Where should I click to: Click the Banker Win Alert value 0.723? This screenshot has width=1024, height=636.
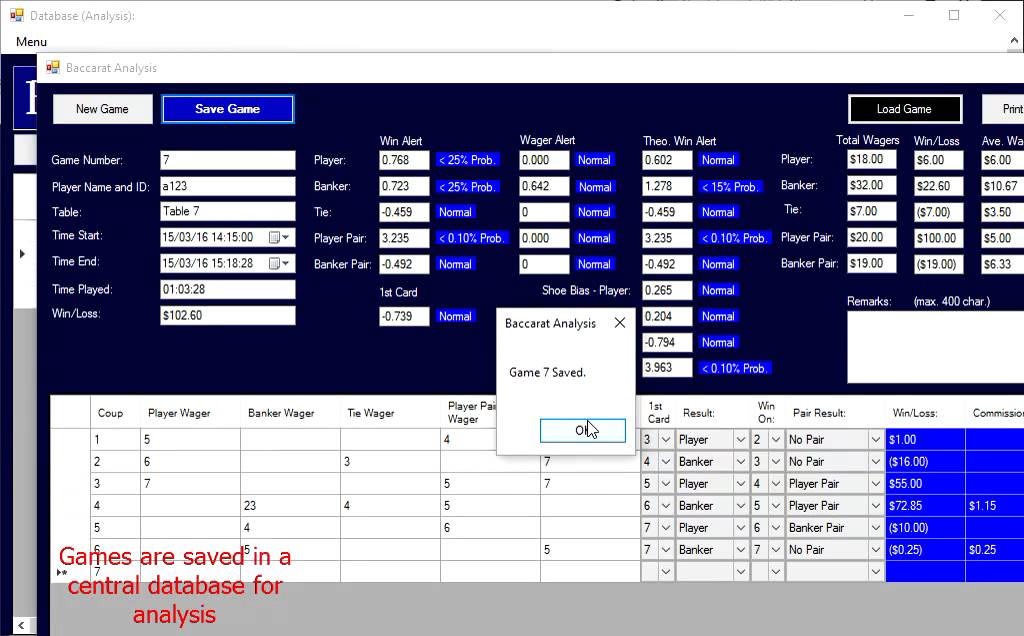[404, 186]
